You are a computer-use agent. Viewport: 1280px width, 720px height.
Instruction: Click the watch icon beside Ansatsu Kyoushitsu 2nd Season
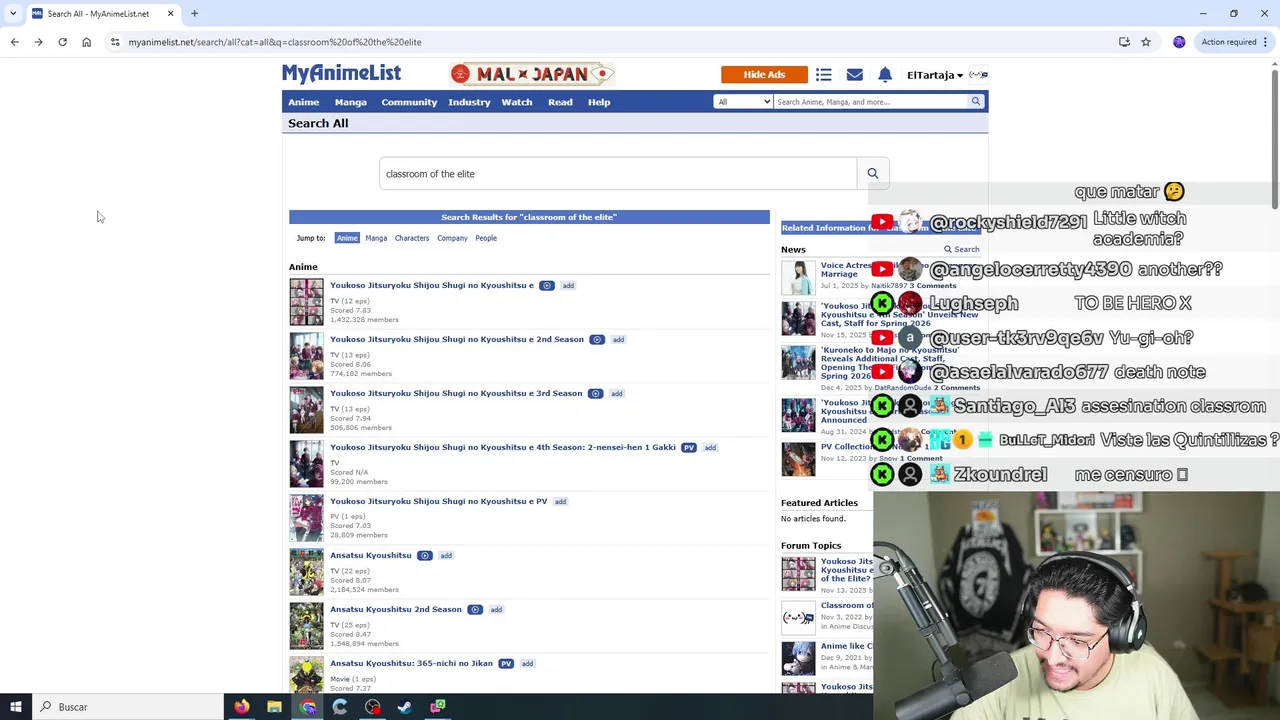[x=475, y=610]
